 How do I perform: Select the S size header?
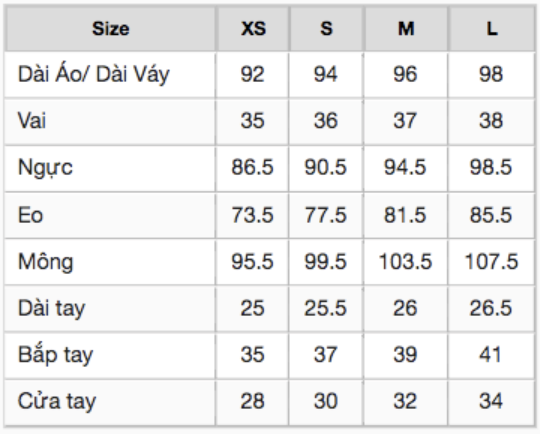(x=326, y=29)
